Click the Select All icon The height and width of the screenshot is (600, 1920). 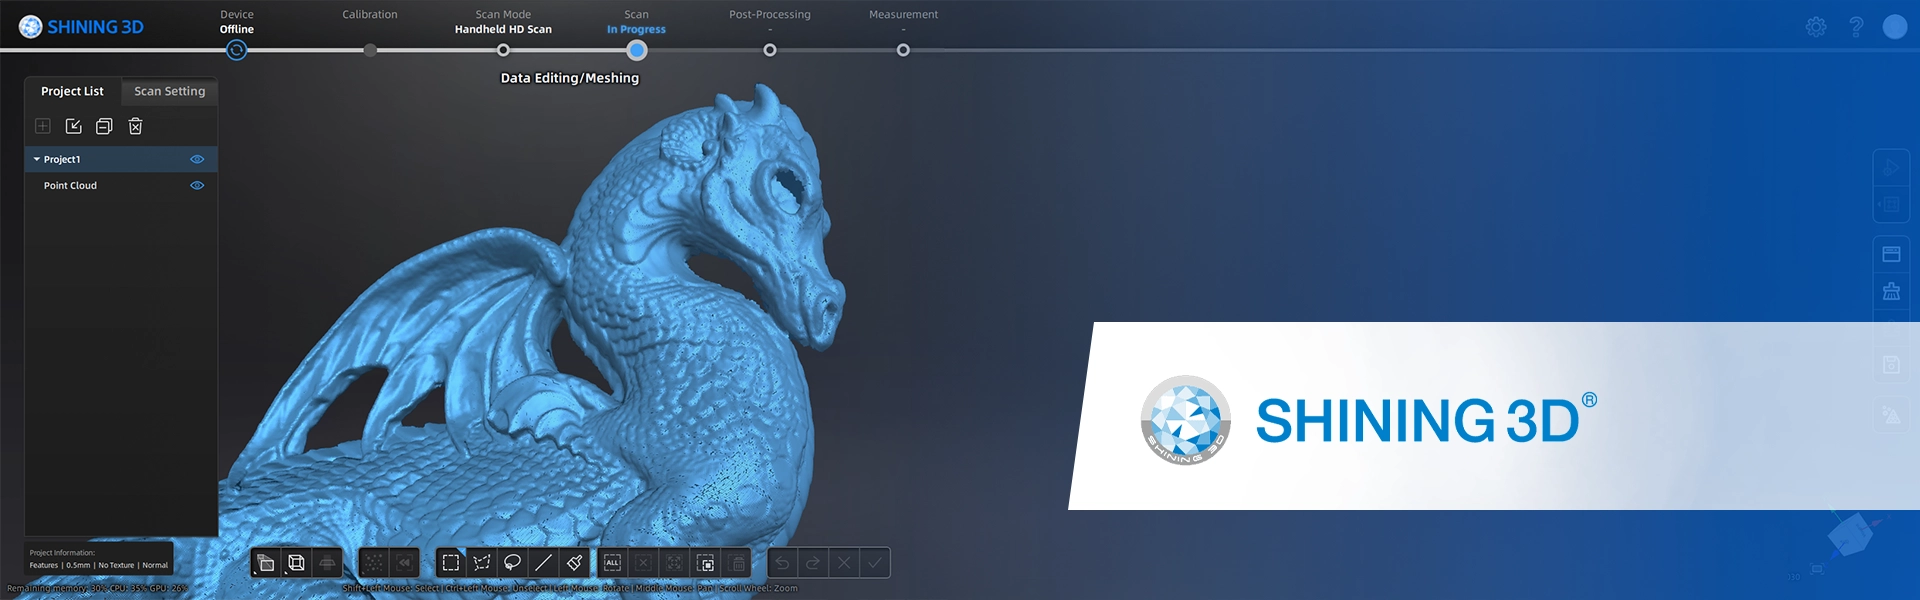tap(613, 563)
